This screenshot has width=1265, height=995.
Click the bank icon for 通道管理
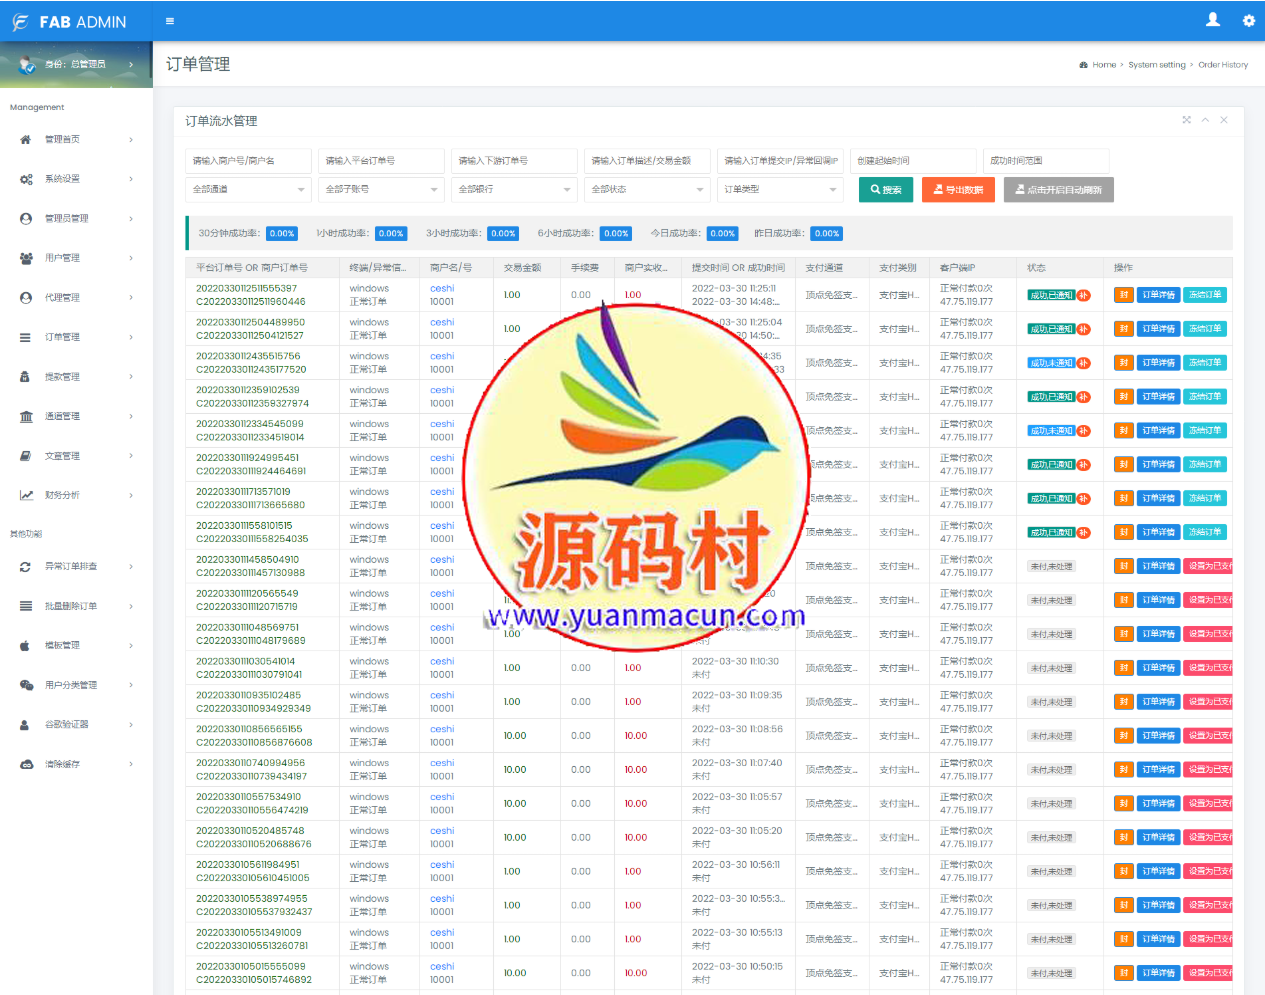click(26, 417)
